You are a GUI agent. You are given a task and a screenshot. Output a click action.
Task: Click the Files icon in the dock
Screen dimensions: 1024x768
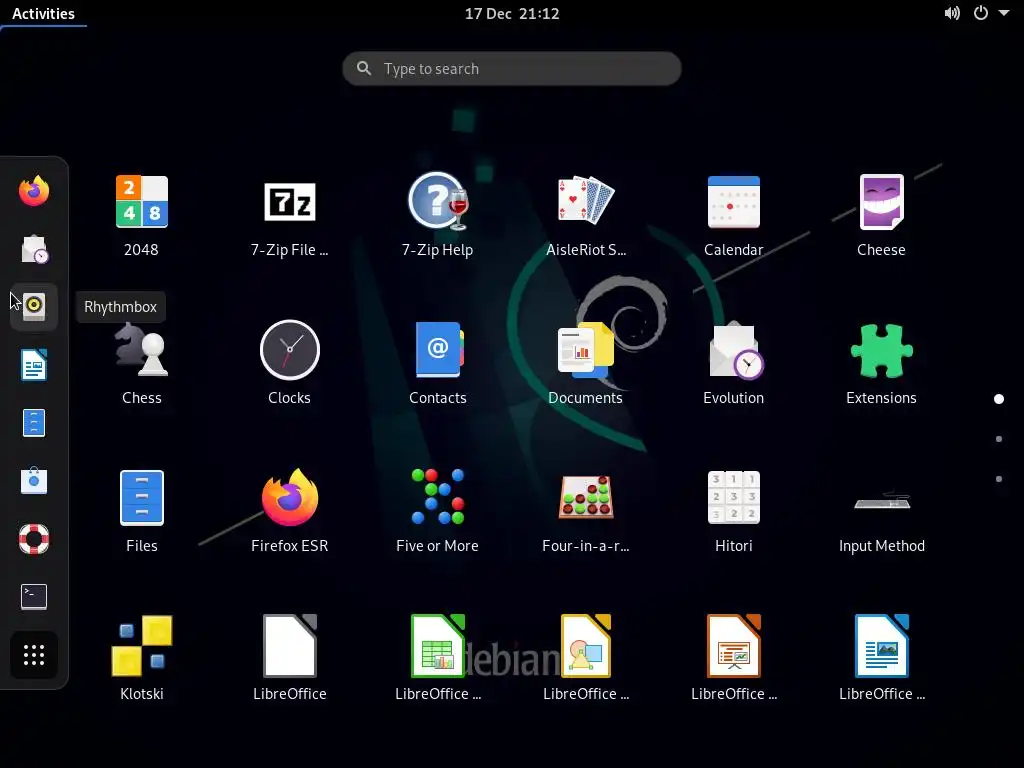[x=34, y=423]
